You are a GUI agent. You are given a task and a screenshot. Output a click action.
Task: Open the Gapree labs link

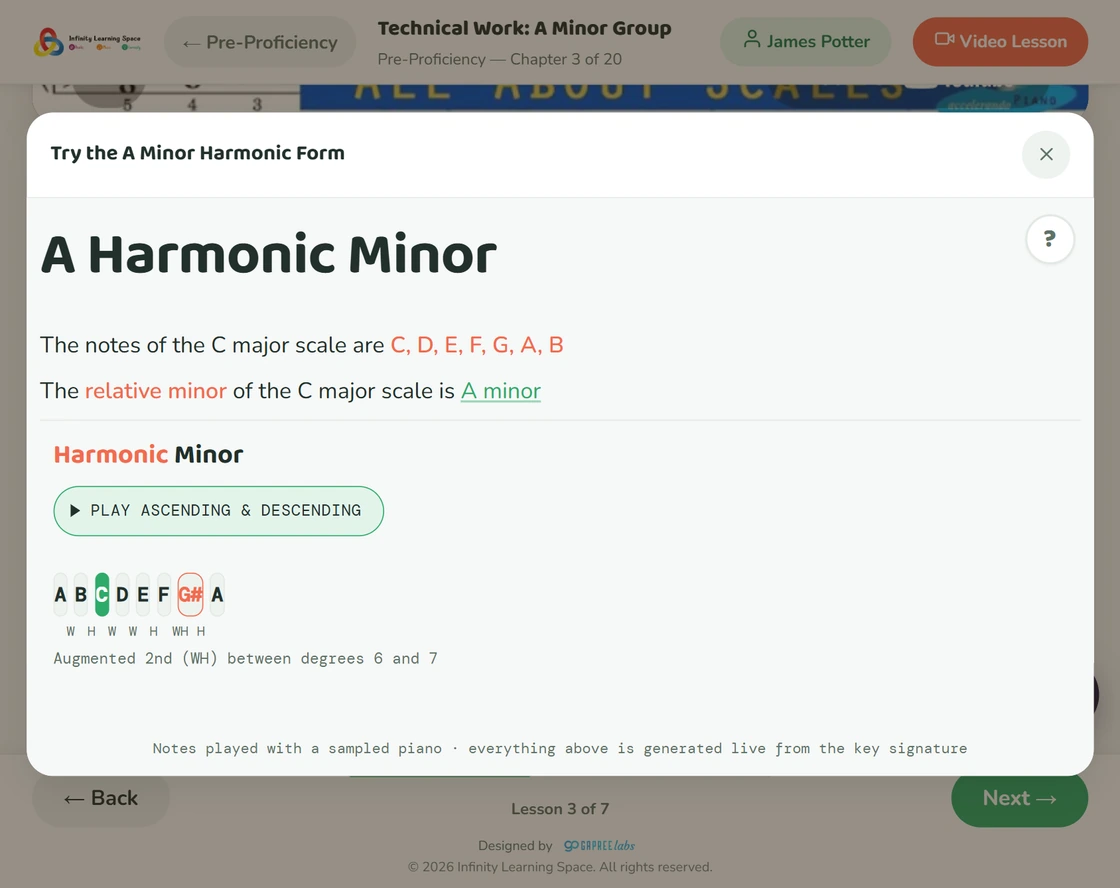(x=599, y=846)
